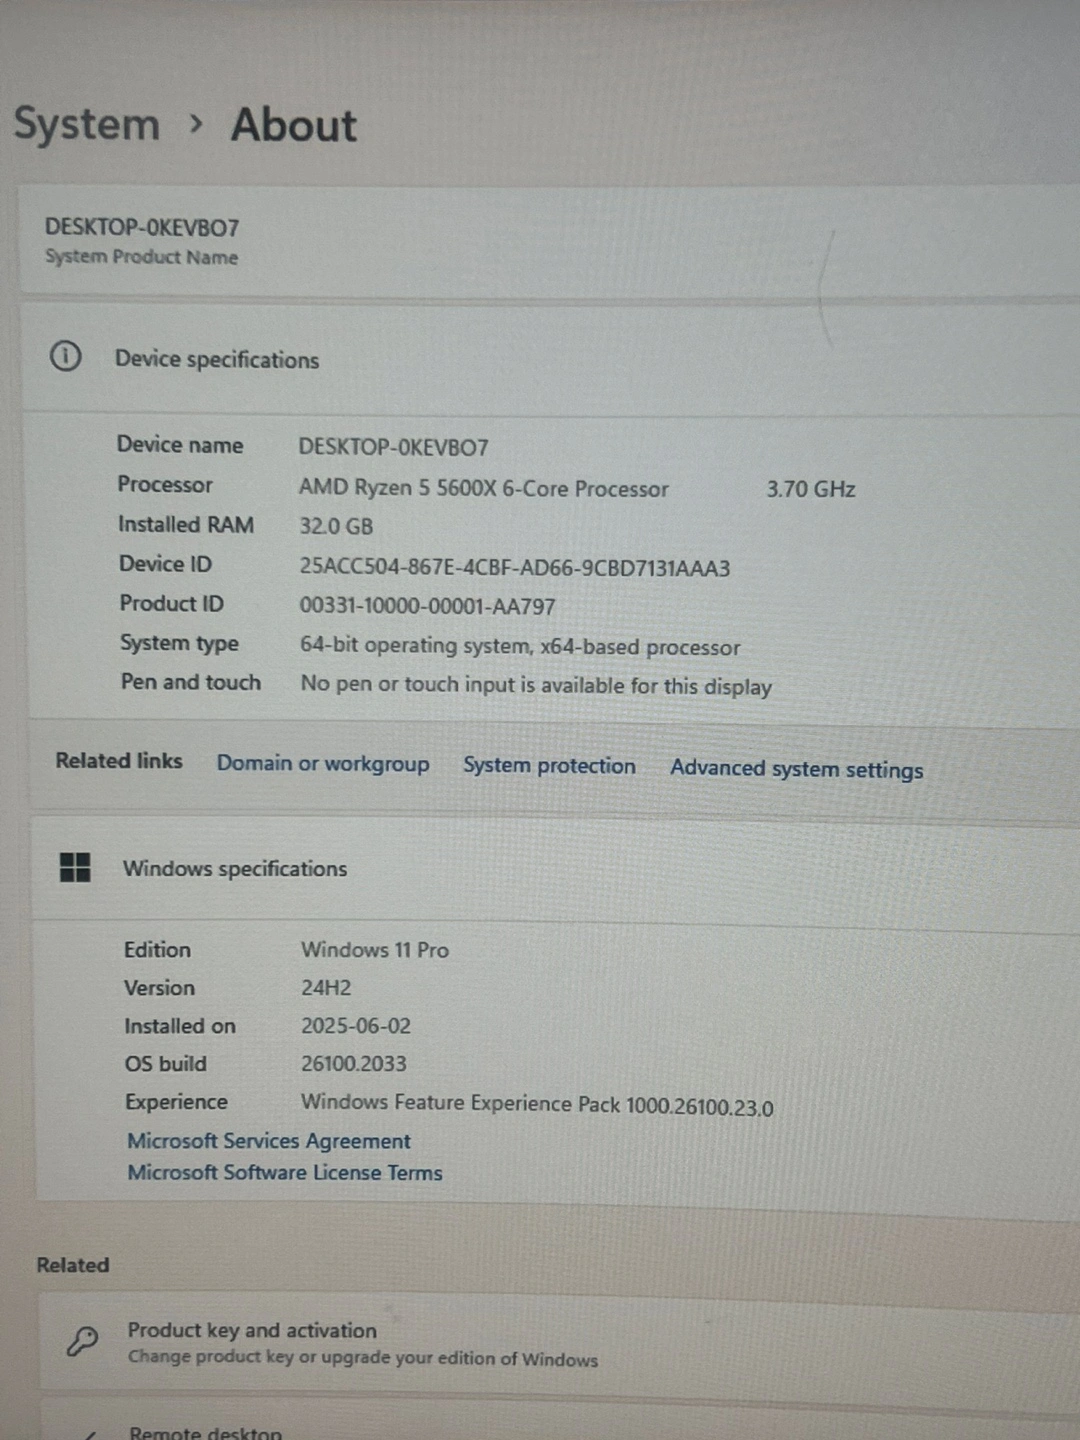Open Domain or workgroup link
Screen dimensions: 1080x1440
(x=323, y=764)
